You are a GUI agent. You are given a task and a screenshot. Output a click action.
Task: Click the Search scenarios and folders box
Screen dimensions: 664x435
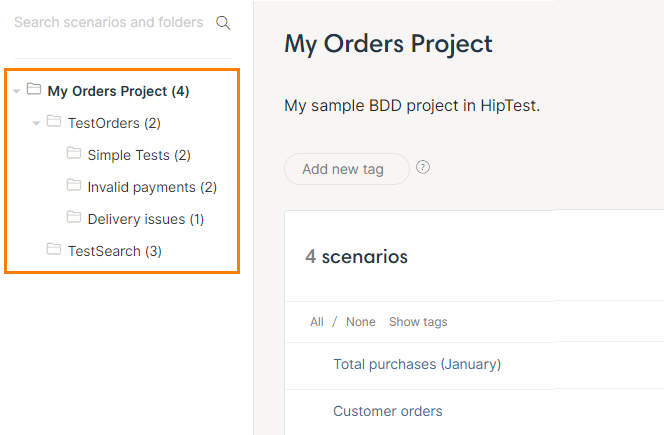coord(108,22)
